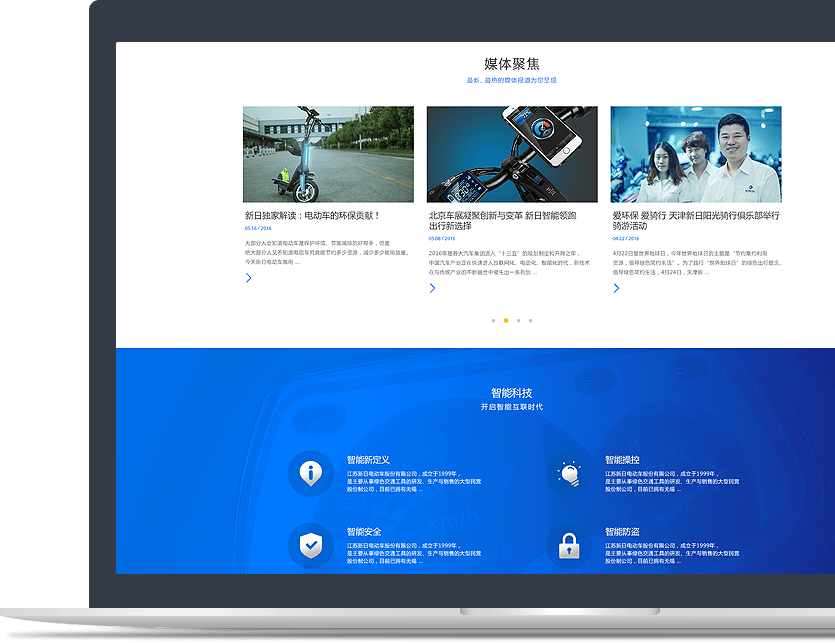Click the electric scooter thumbnail image
This screenshot has height=643, width=835.
[328, 153]
